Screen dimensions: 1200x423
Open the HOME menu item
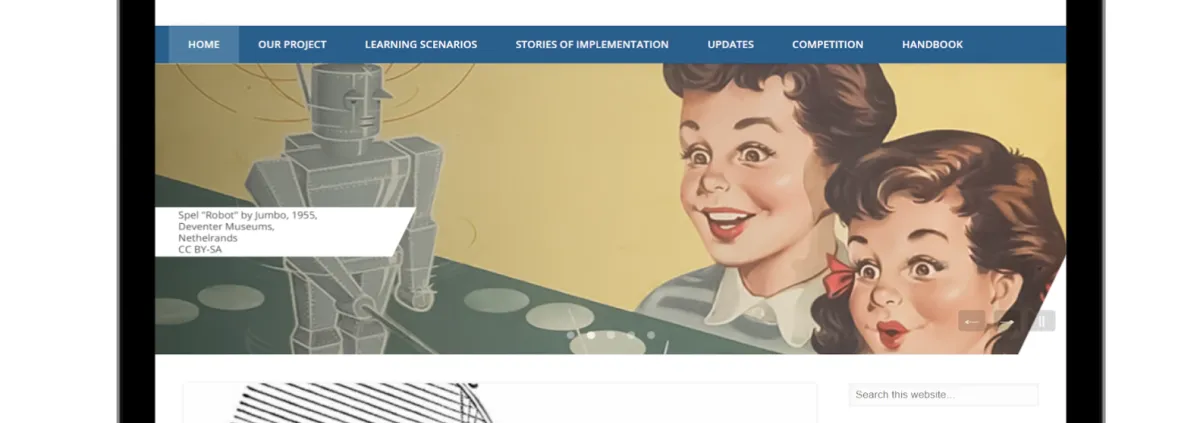[x=204, y=44]
